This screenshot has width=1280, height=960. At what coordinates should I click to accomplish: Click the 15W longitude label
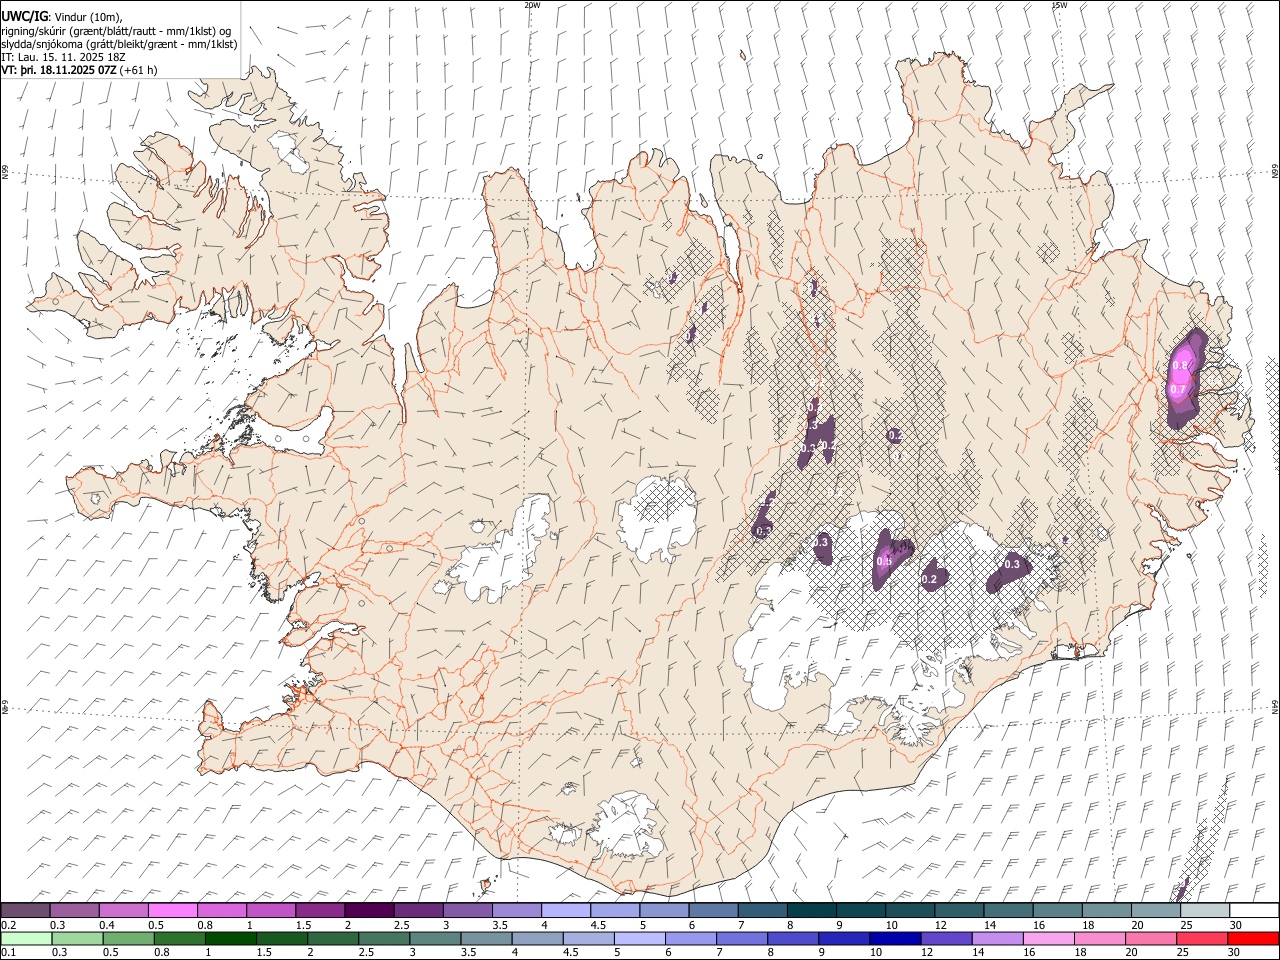1059,5
